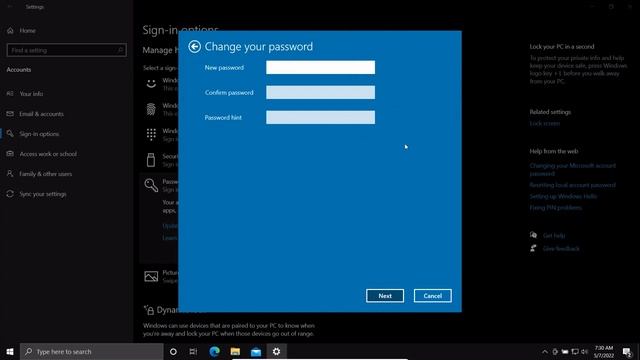
Task: Click the Email & accounts envelope icon
Action: 10,114
